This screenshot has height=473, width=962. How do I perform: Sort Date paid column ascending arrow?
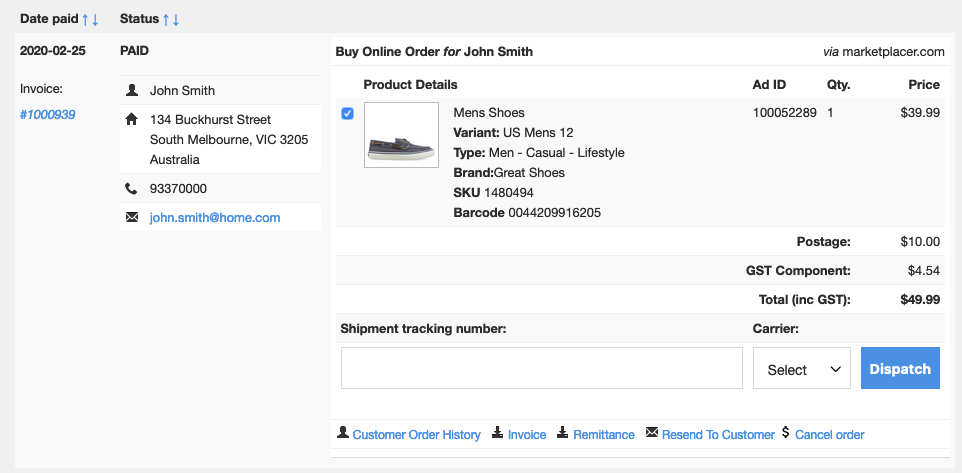coord(86,19)
